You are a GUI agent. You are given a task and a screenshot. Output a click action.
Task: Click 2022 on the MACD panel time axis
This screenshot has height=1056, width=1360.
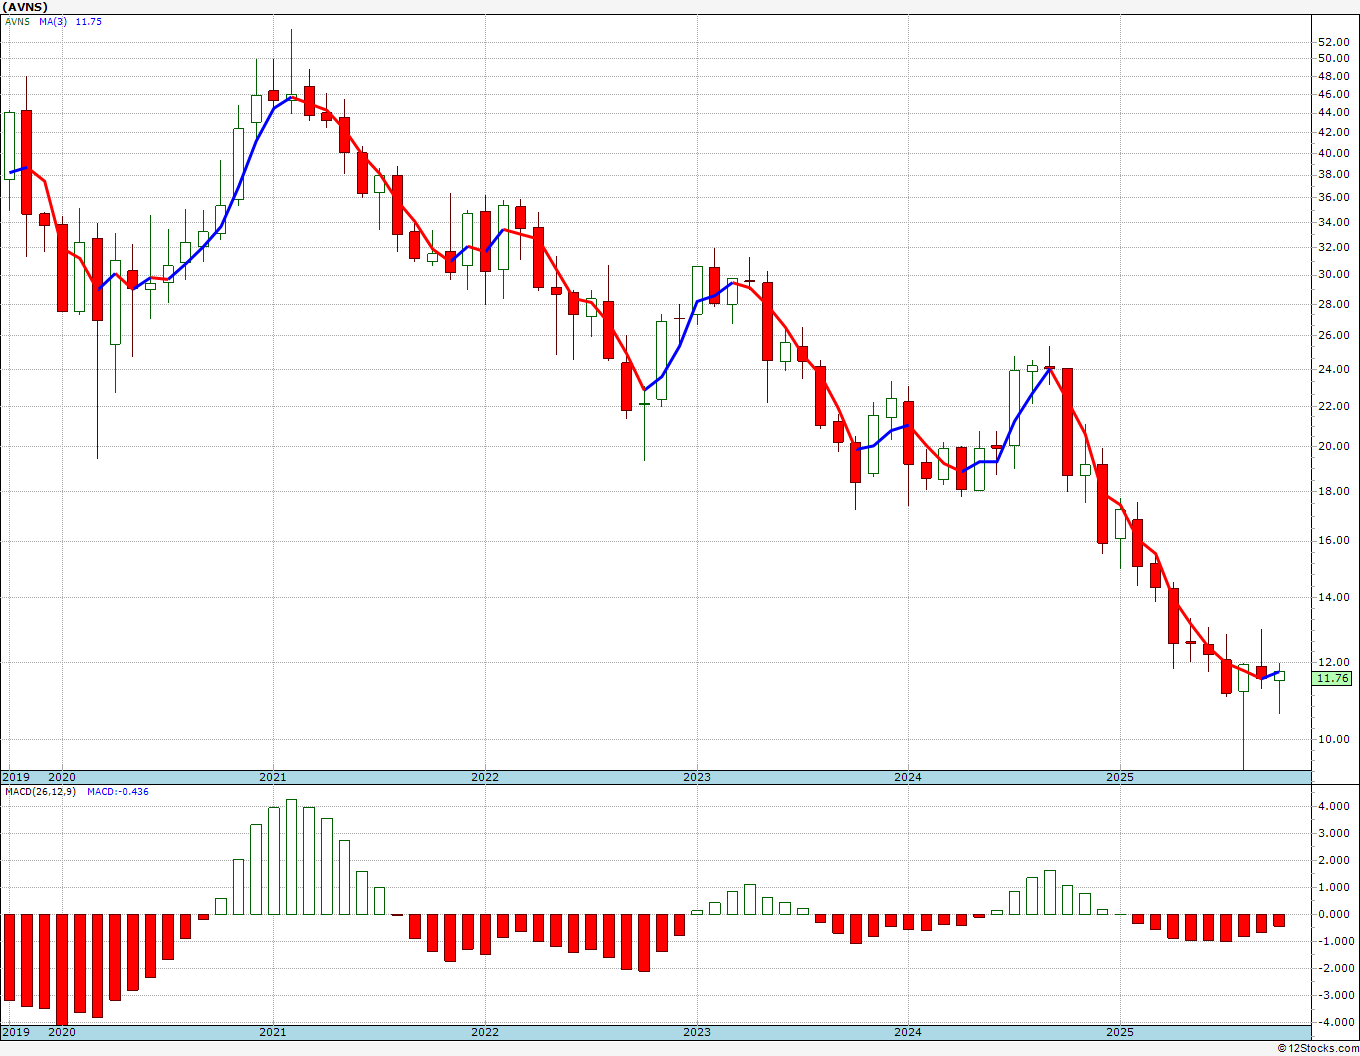click(485, 1032)
